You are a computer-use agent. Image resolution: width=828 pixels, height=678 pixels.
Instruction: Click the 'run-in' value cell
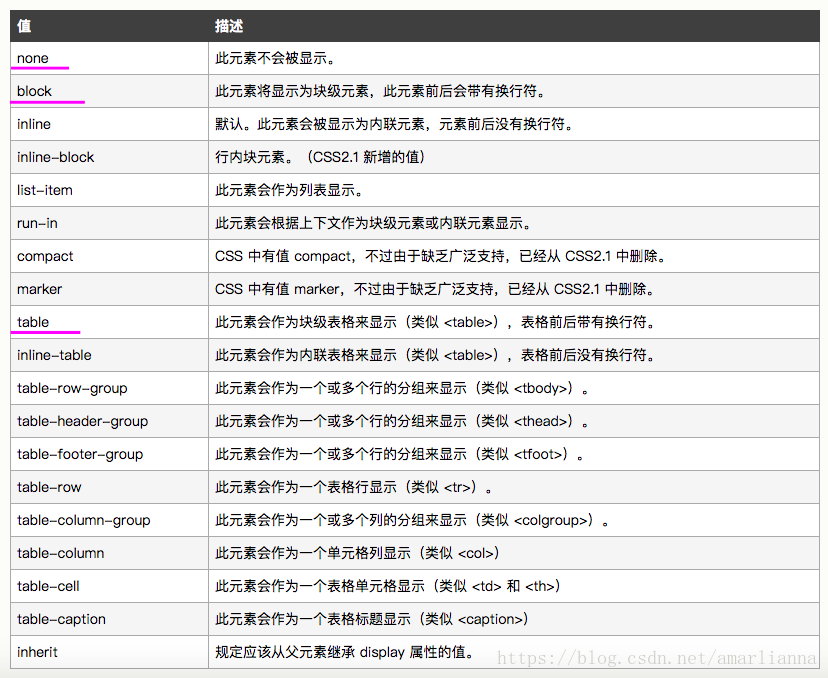[x=109, y=223]
